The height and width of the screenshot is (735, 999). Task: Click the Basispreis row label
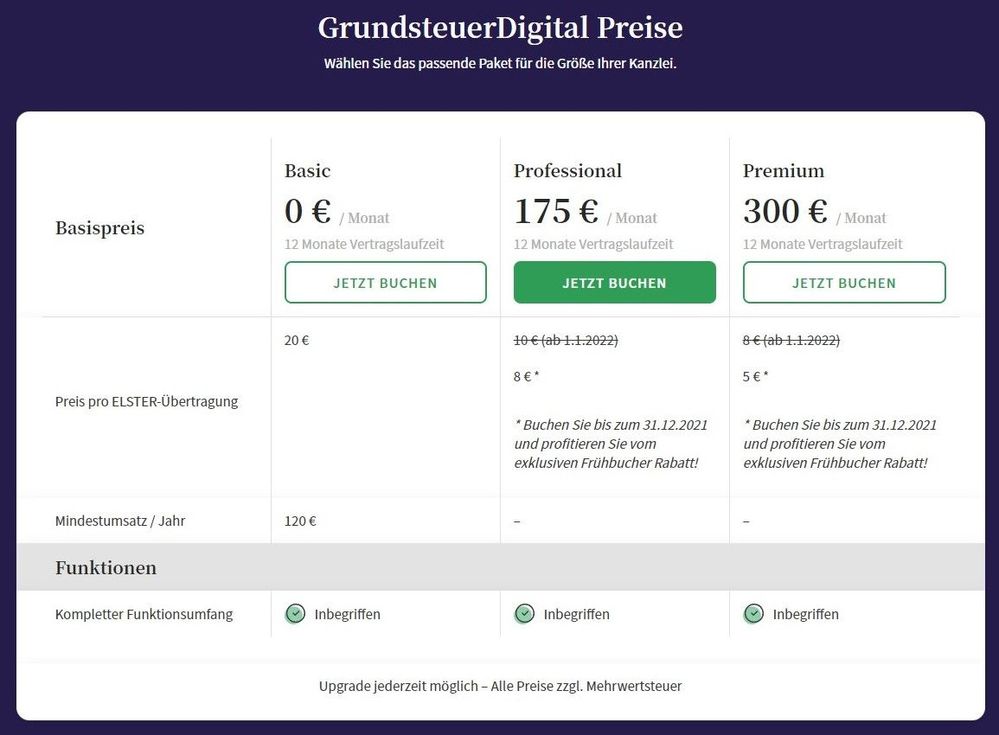click(x=100, y=228)
